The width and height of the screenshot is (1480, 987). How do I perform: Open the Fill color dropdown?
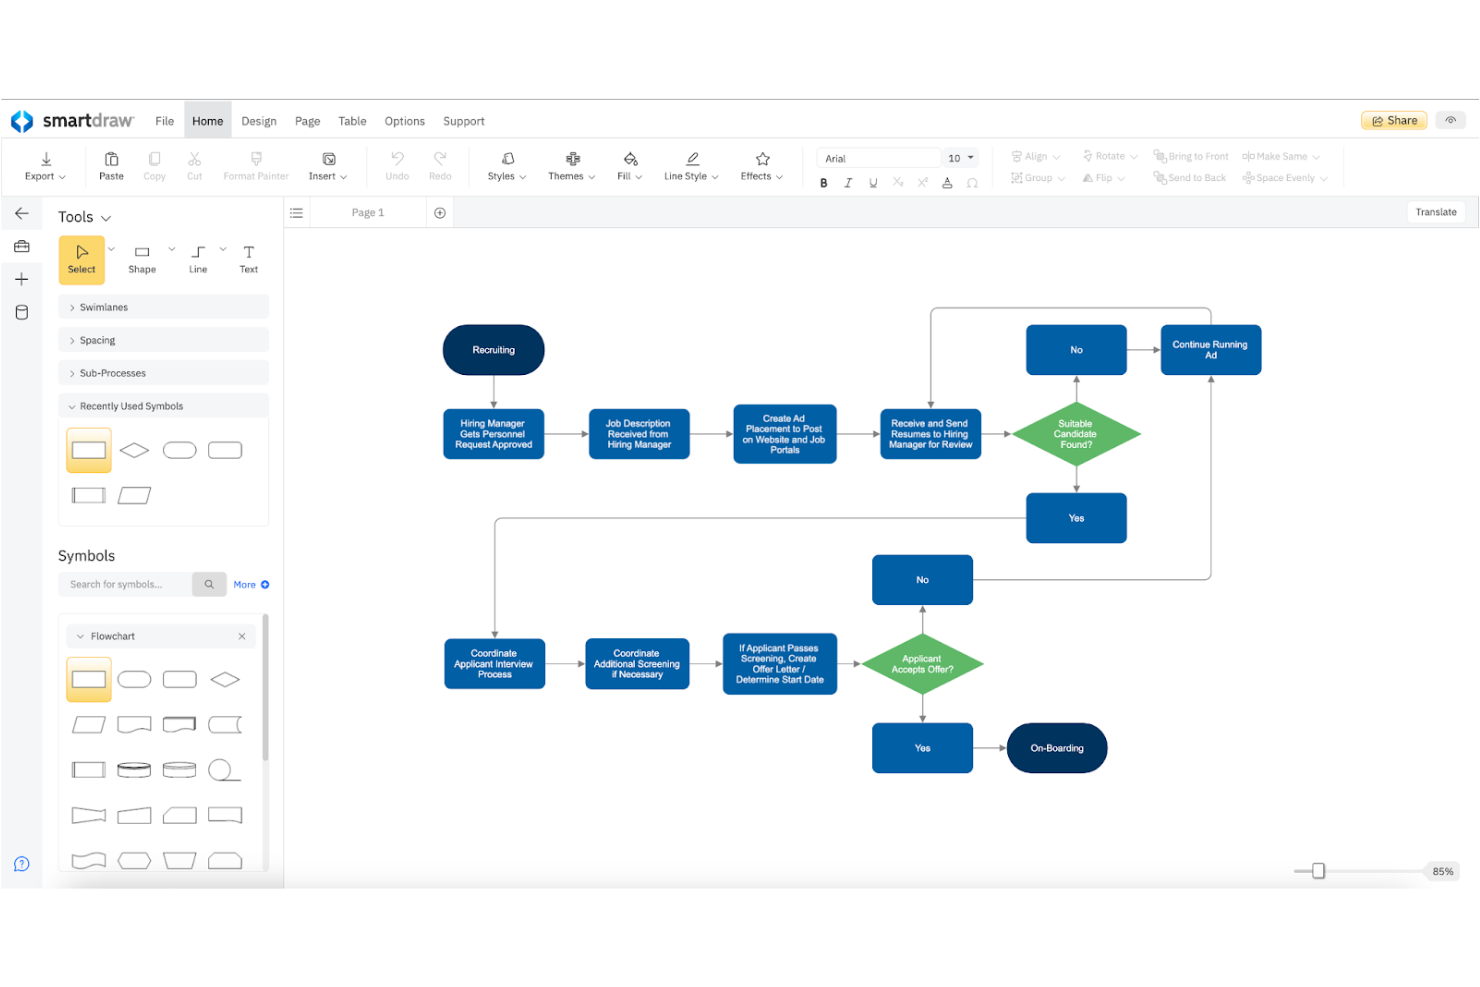point(630,166)
